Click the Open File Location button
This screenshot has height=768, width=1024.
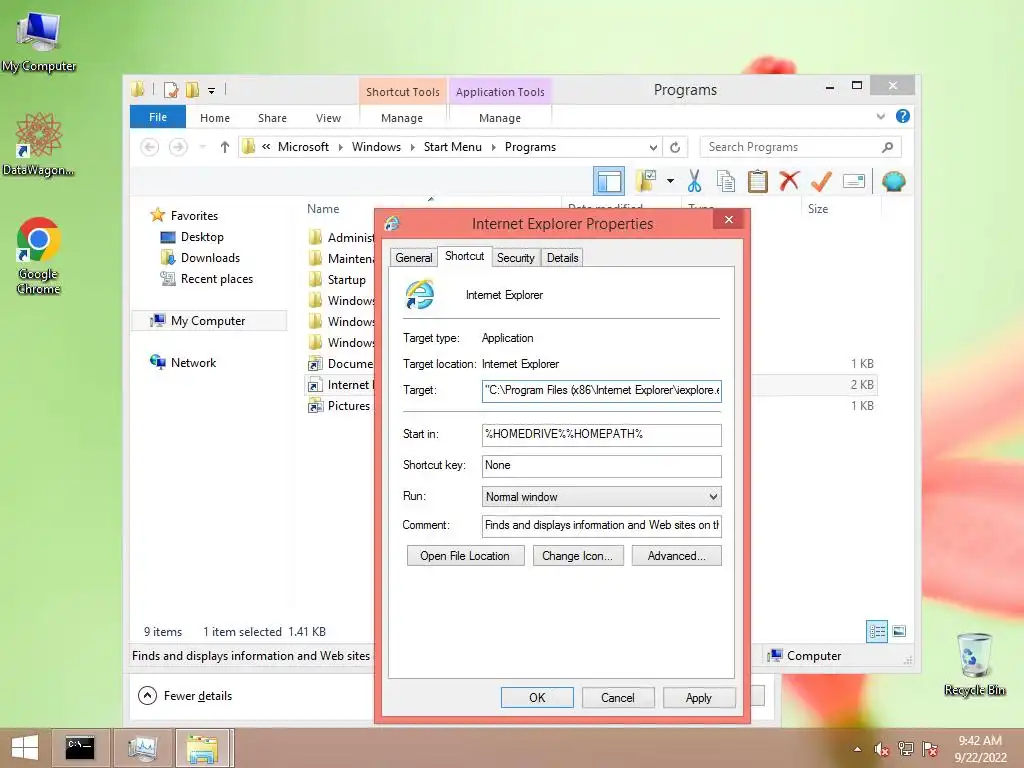(x=465, y=556)
